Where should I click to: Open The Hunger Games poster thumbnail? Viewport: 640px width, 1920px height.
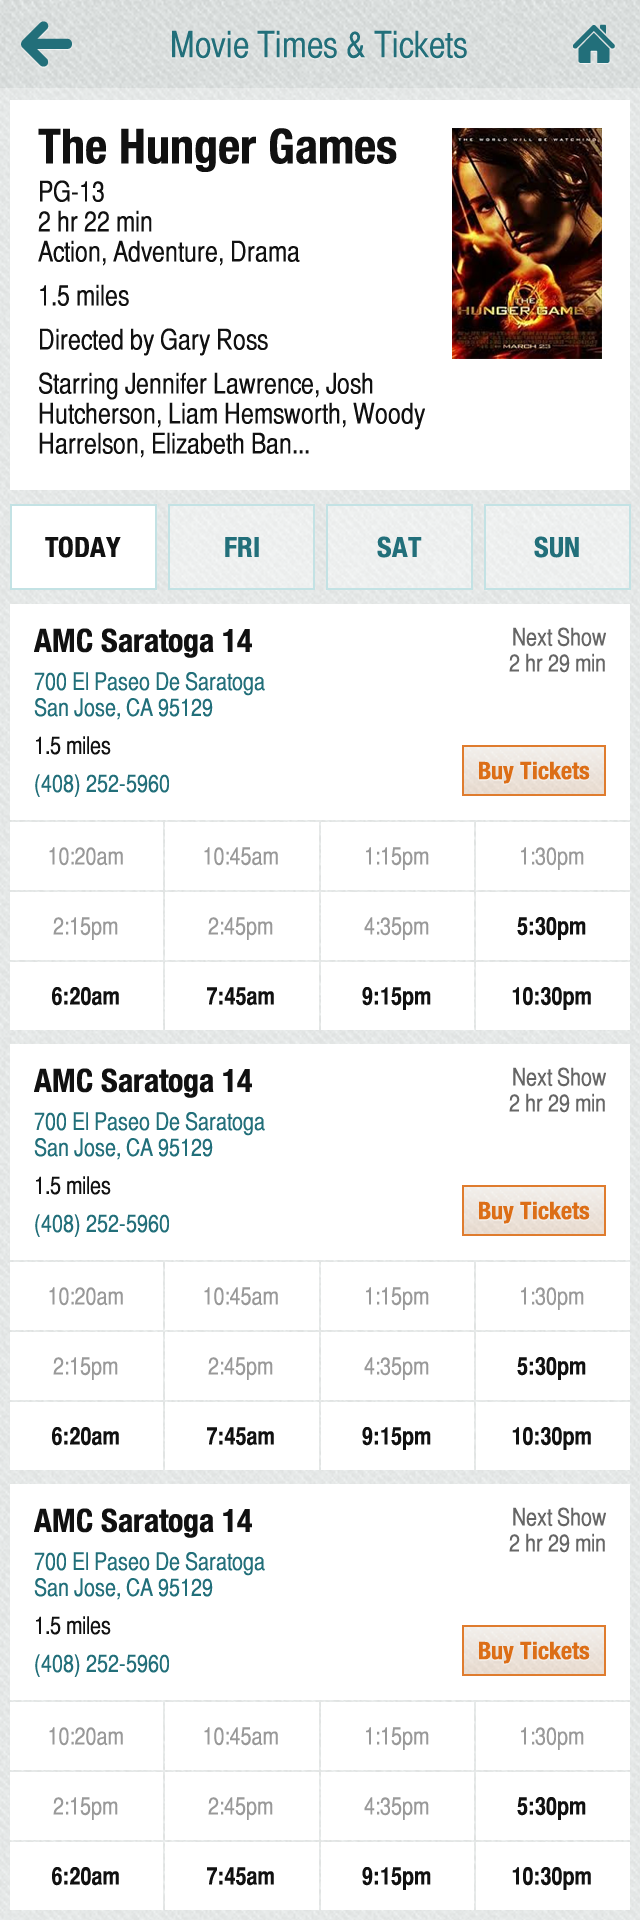click(x=527, y=243)
